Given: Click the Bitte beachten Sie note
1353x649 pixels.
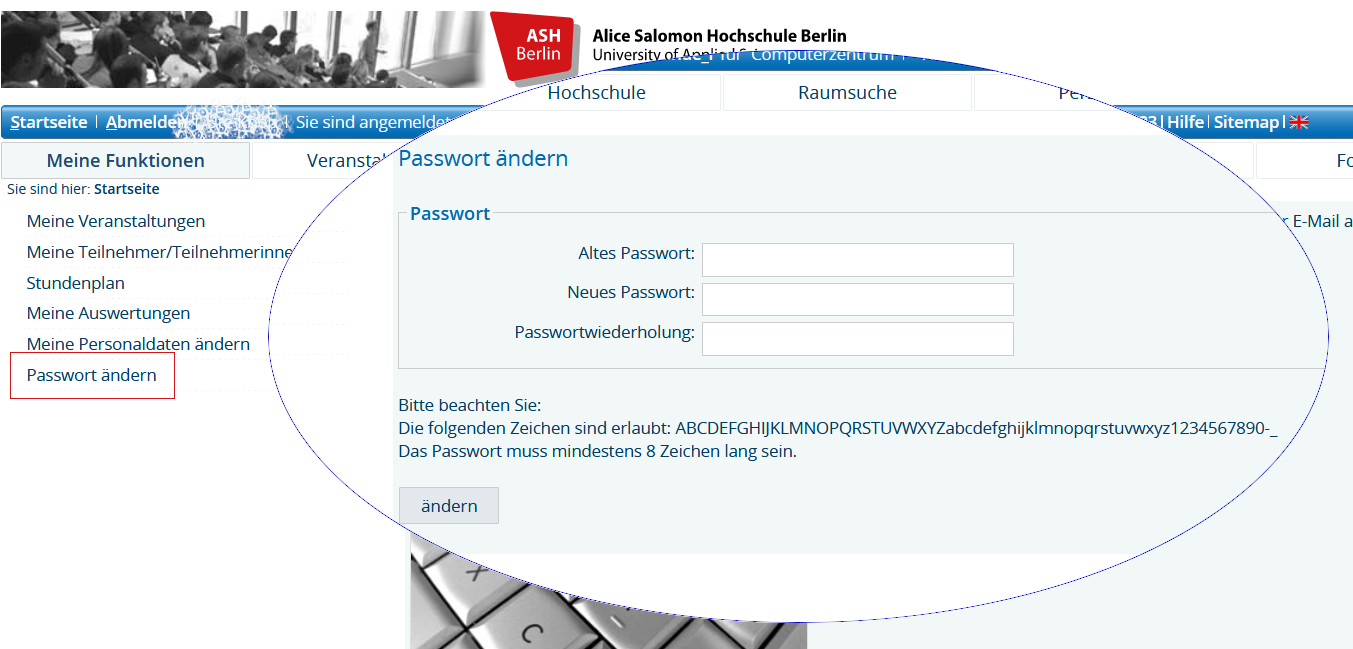Looking at the screenshot, I should tap(469, 405).
